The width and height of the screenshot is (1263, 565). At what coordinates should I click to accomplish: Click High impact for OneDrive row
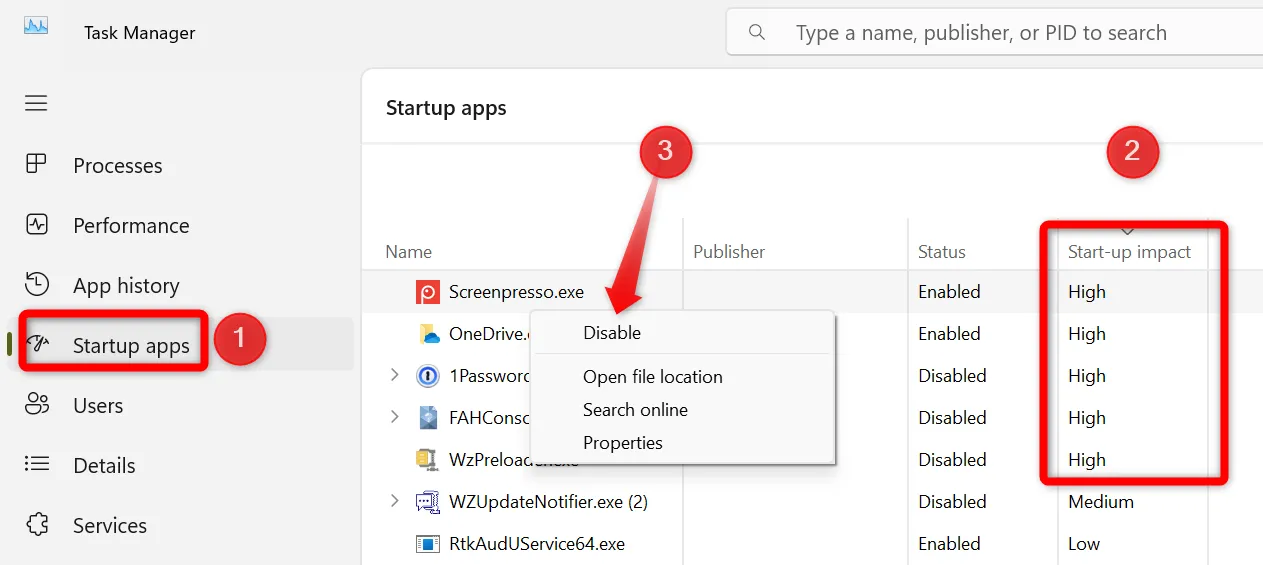click(1087, 334)
